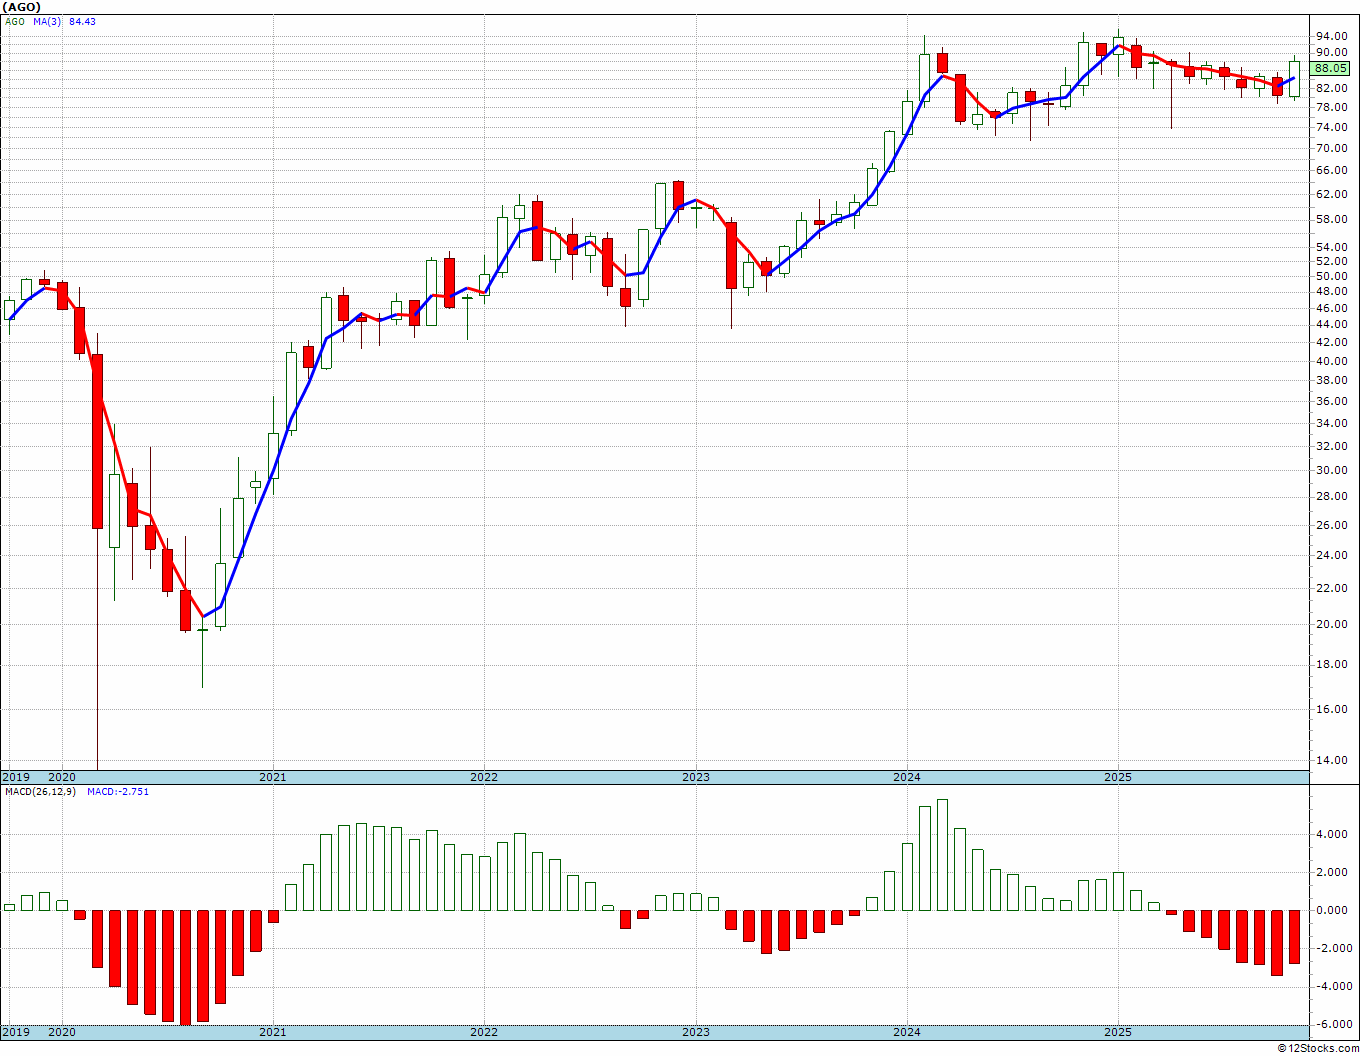Click the 74.00 price axis label
1360x1056 pixels.
tap(1331, 127)
